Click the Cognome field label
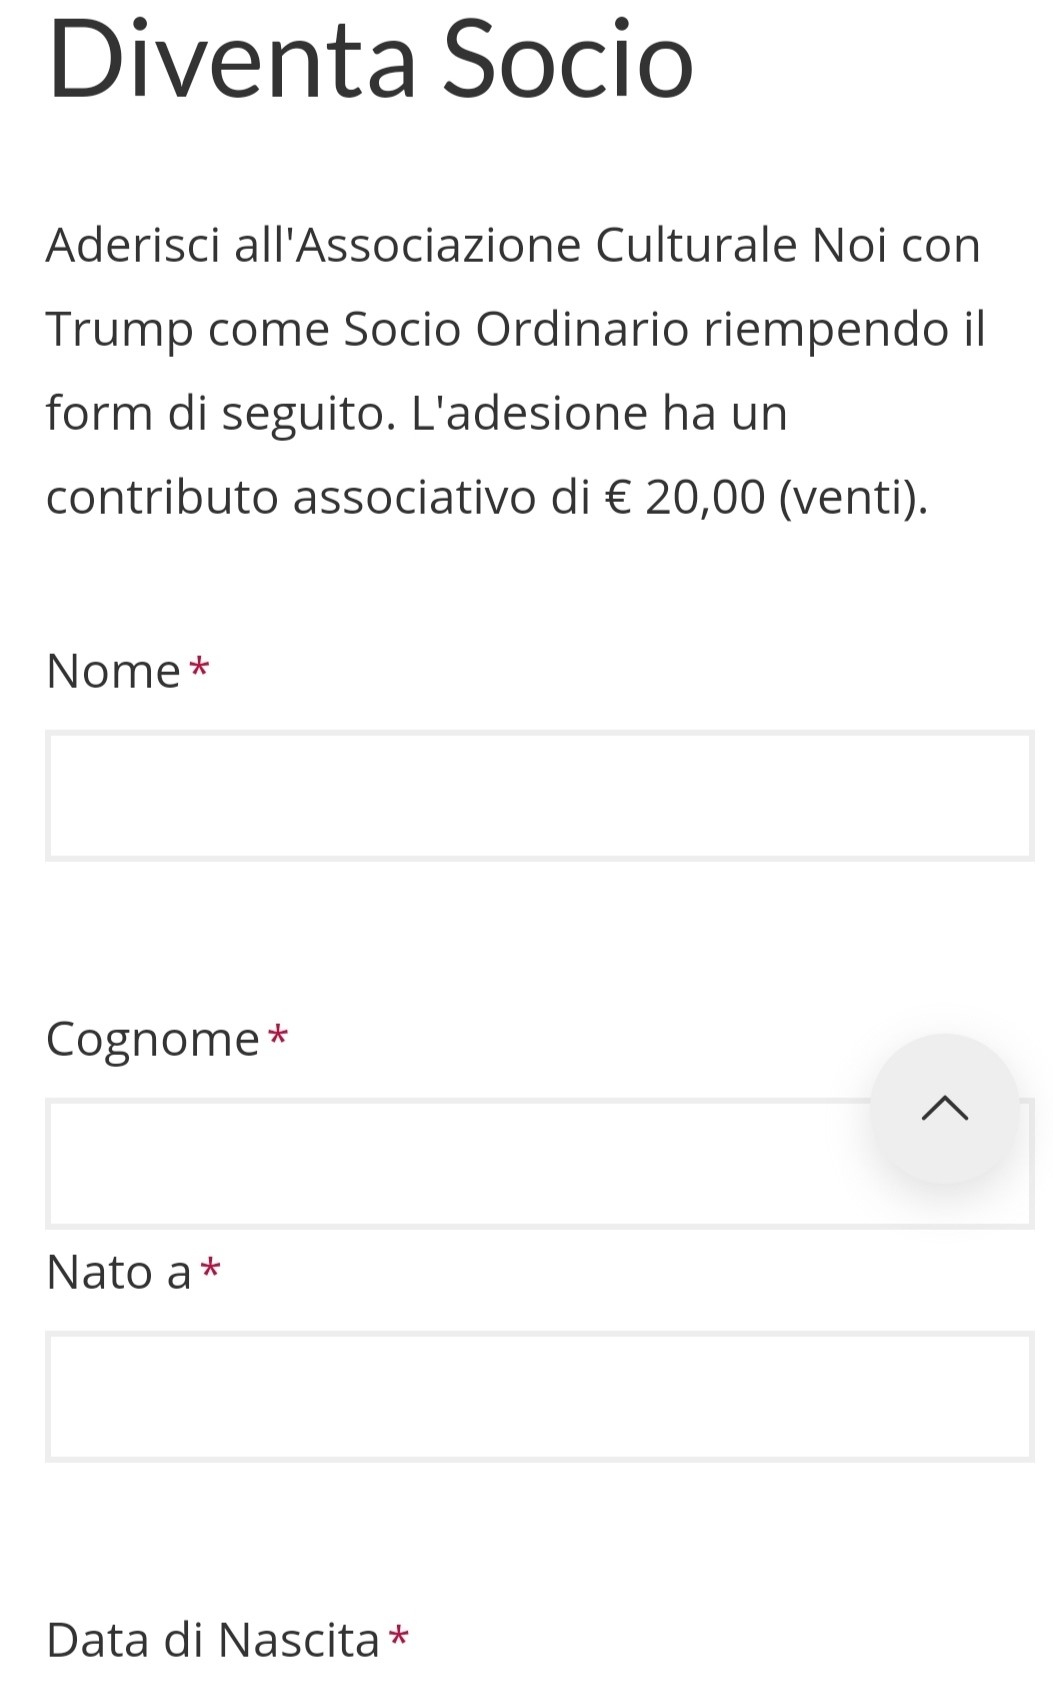 (153, 1039)
